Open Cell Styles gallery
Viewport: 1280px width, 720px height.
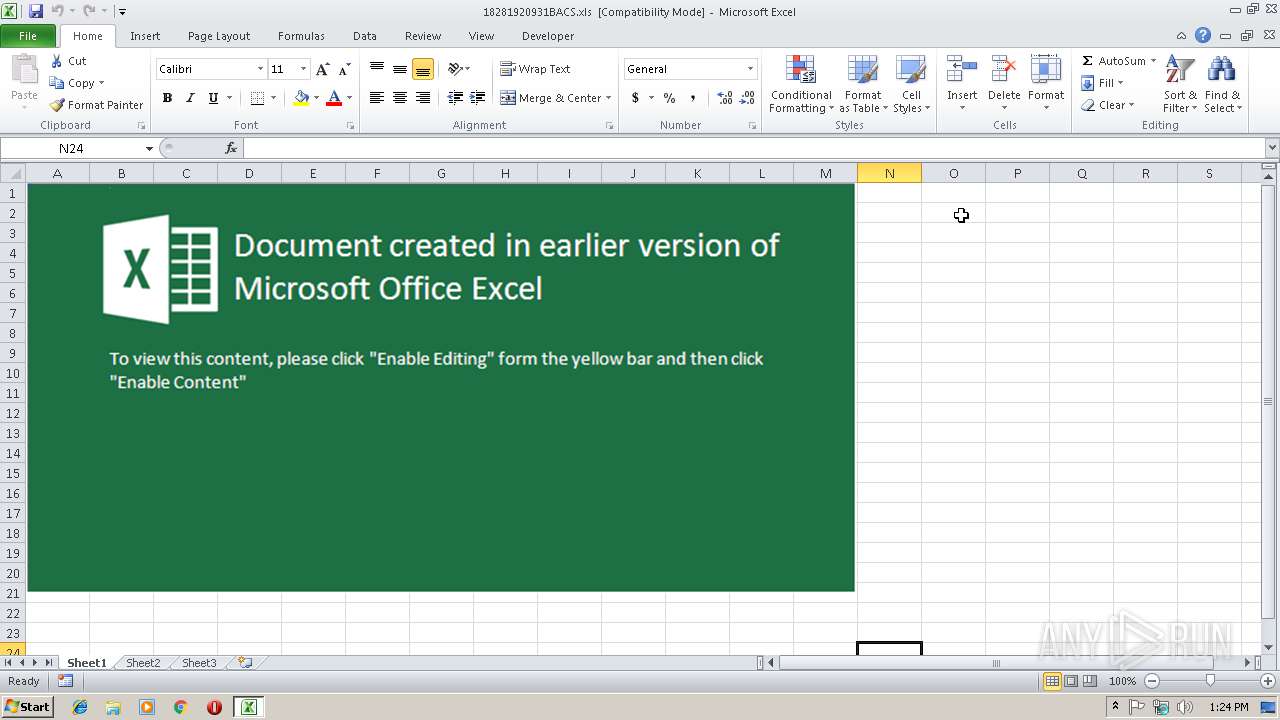point(911,85)
